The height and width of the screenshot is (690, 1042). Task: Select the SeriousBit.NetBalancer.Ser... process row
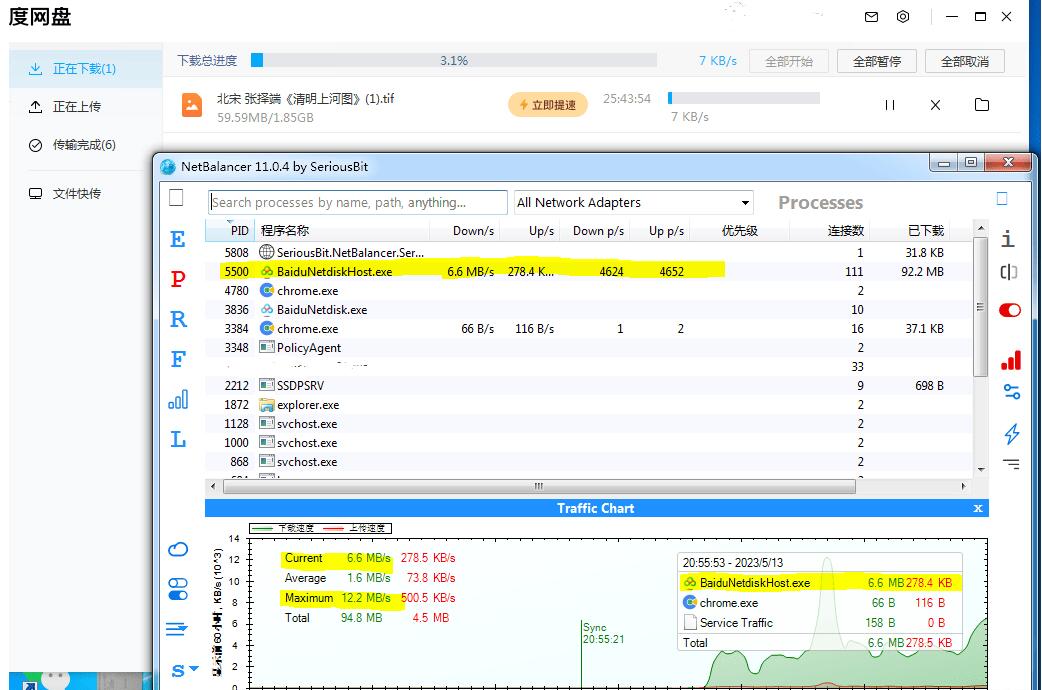point(588,253)
